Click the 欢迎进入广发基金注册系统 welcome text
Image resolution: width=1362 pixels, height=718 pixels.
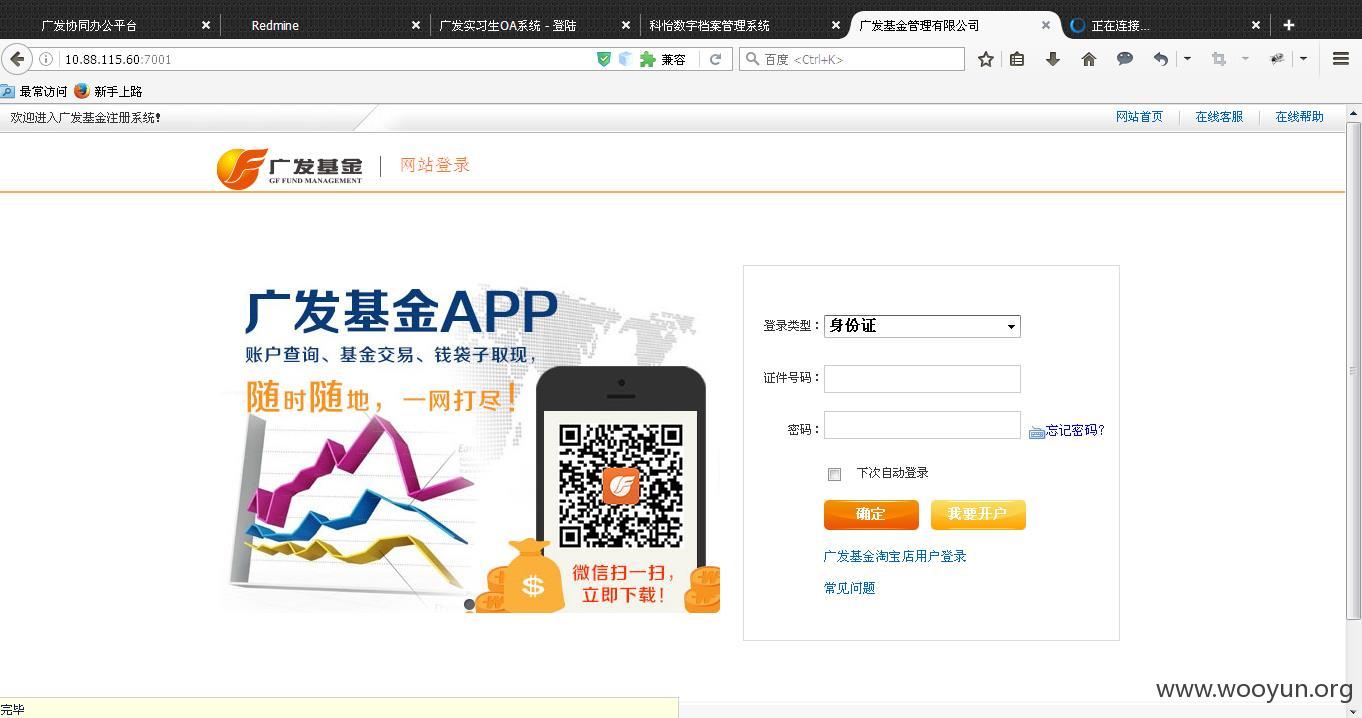tap(86, 117)
